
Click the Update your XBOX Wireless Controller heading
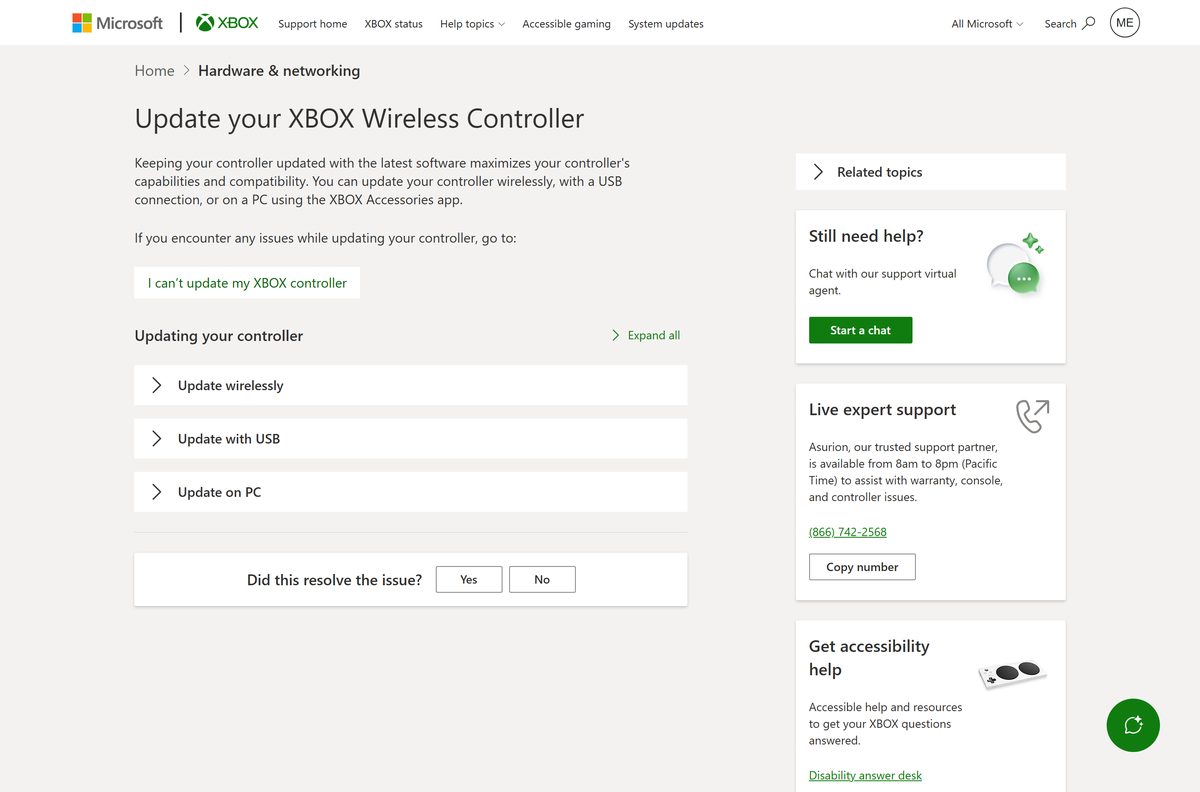point(359,118)
